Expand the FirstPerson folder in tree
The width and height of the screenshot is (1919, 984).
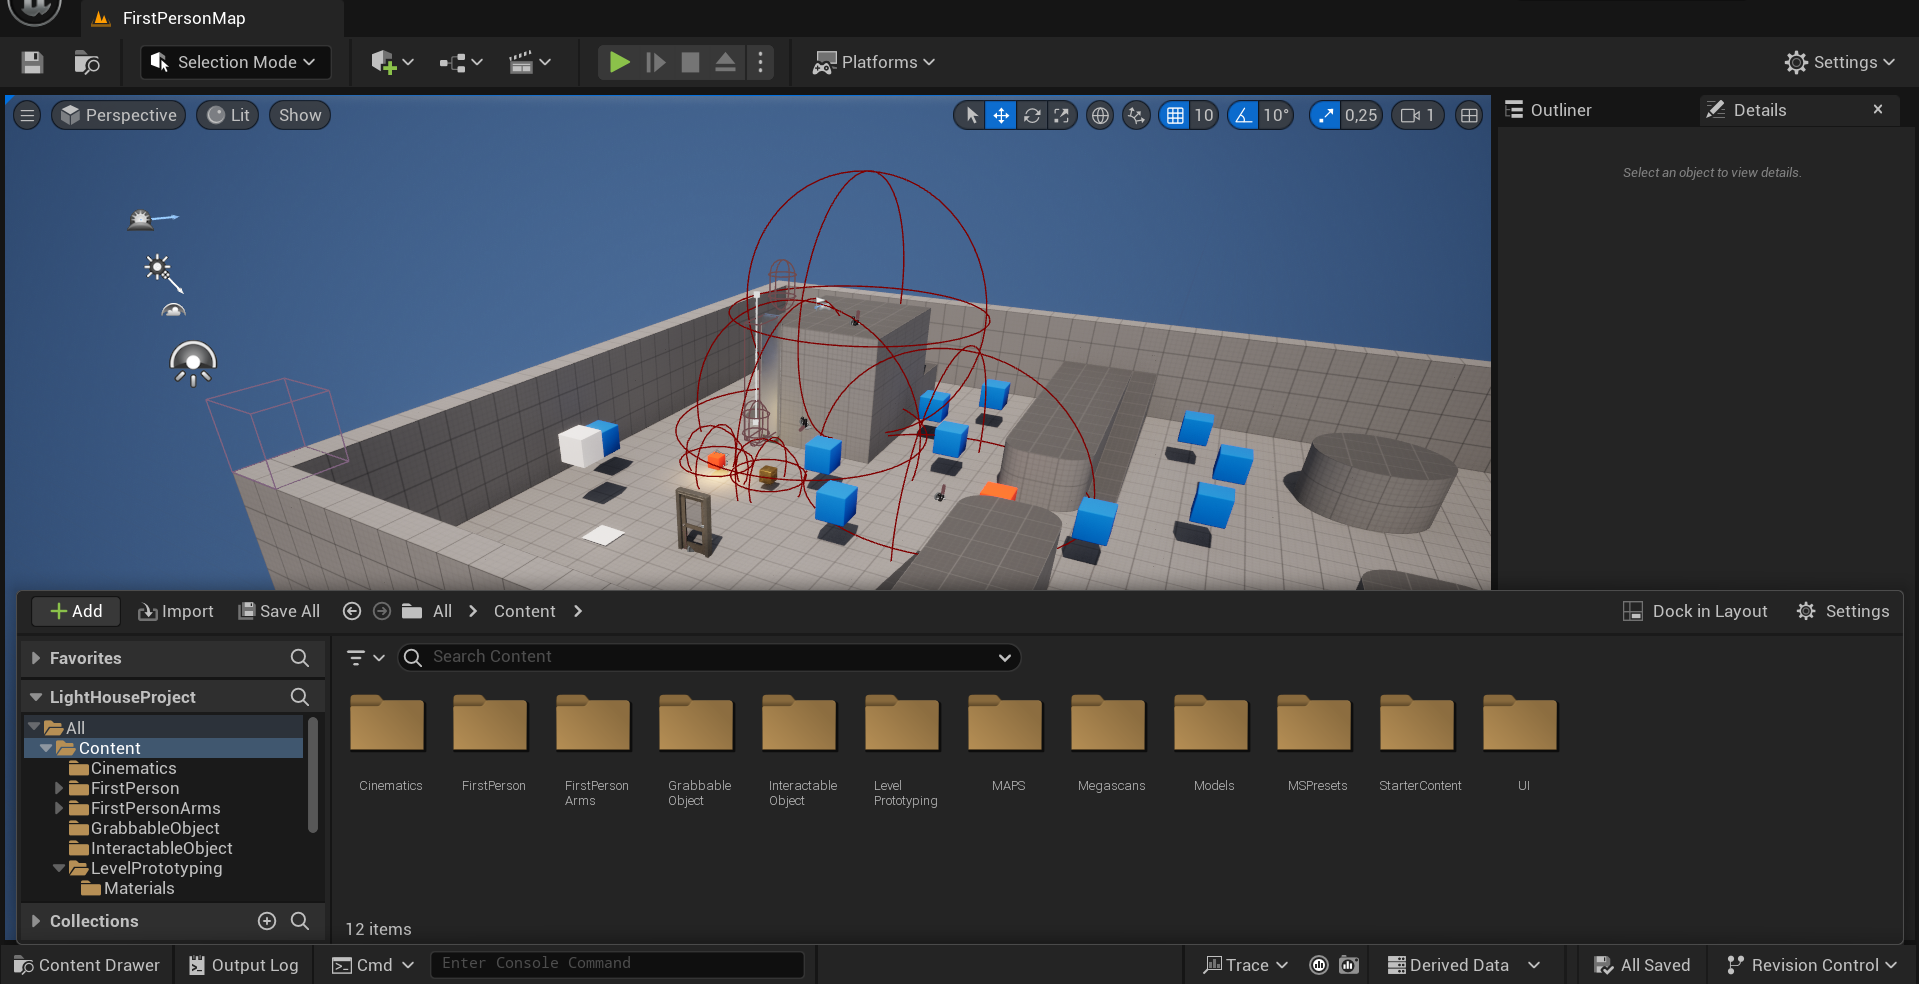59,788
